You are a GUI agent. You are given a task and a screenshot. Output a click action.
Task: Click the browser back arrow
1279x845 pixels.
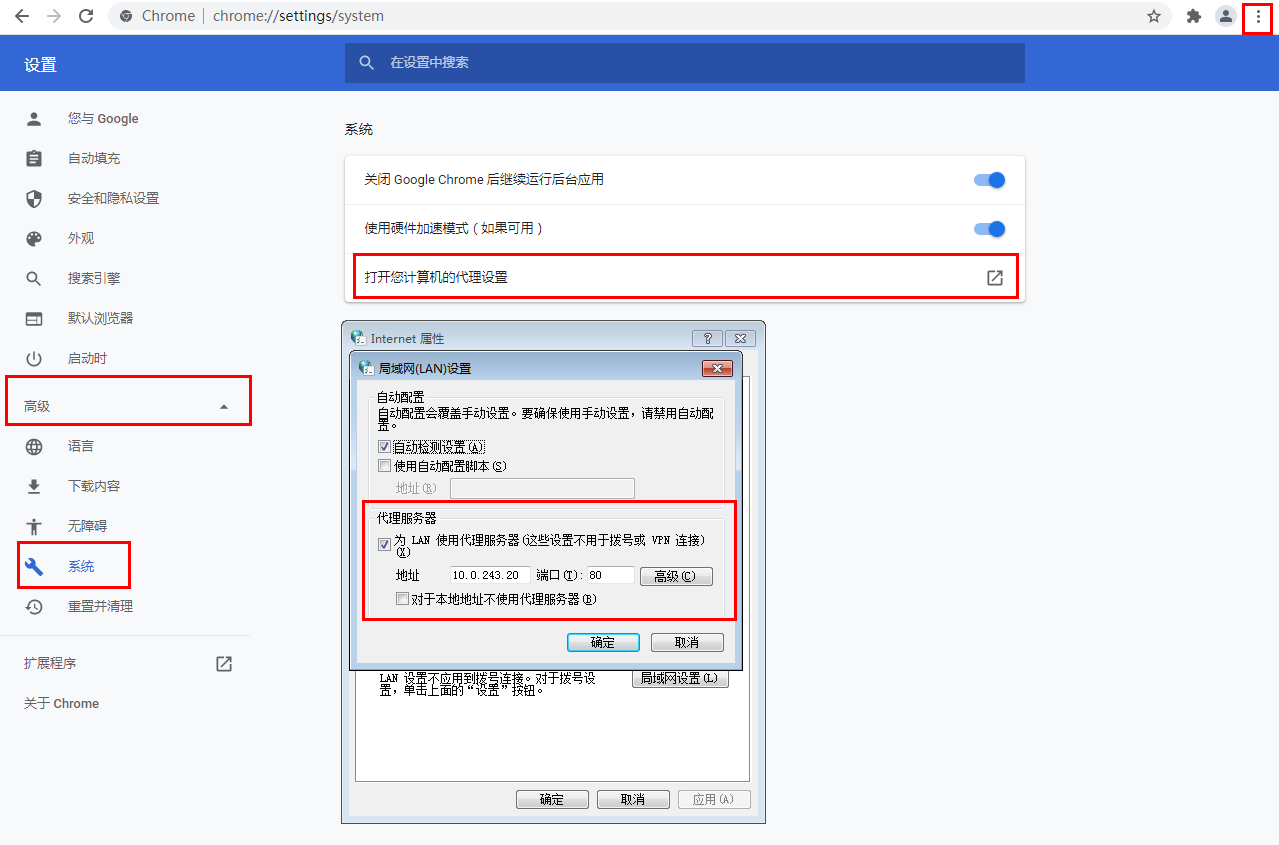pyautogui.click(x=21, y=16)
